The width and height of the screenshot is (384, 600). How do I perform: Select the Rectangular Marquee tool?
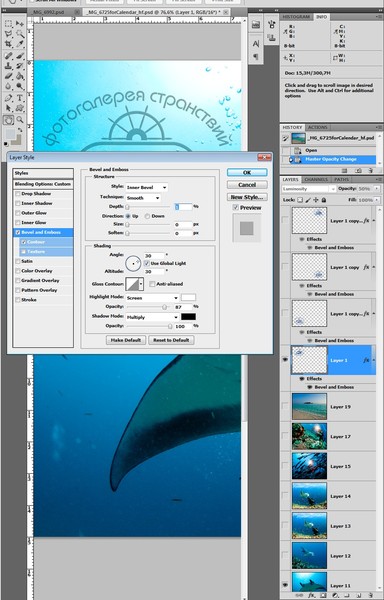click(8, 24)
